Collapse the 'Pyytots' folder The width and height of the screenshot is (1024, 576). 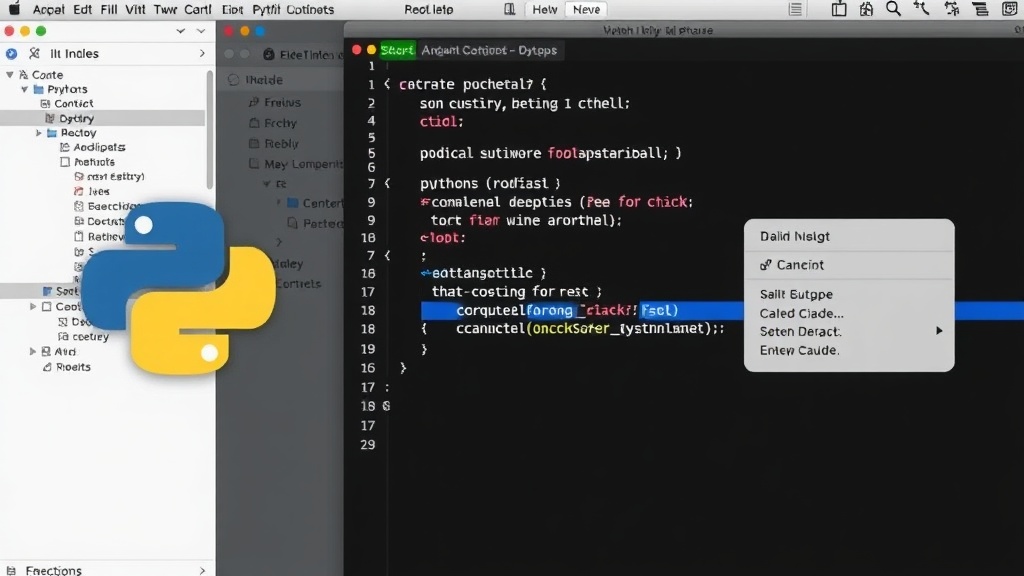[24, 89]
